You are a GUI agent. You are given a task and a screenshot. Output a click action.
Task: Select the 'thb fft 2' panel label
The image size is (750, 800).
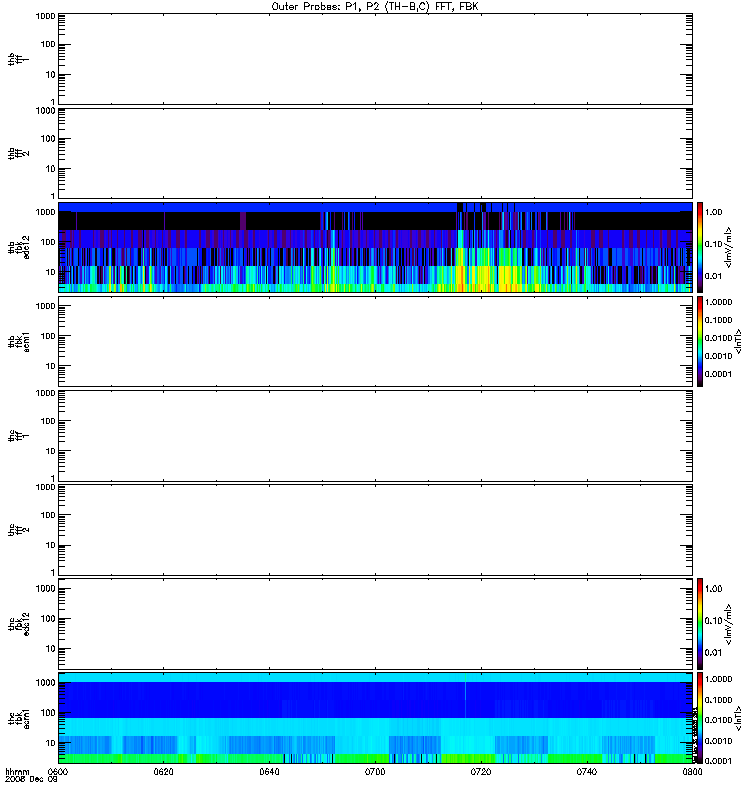click(x=18, y=153)
